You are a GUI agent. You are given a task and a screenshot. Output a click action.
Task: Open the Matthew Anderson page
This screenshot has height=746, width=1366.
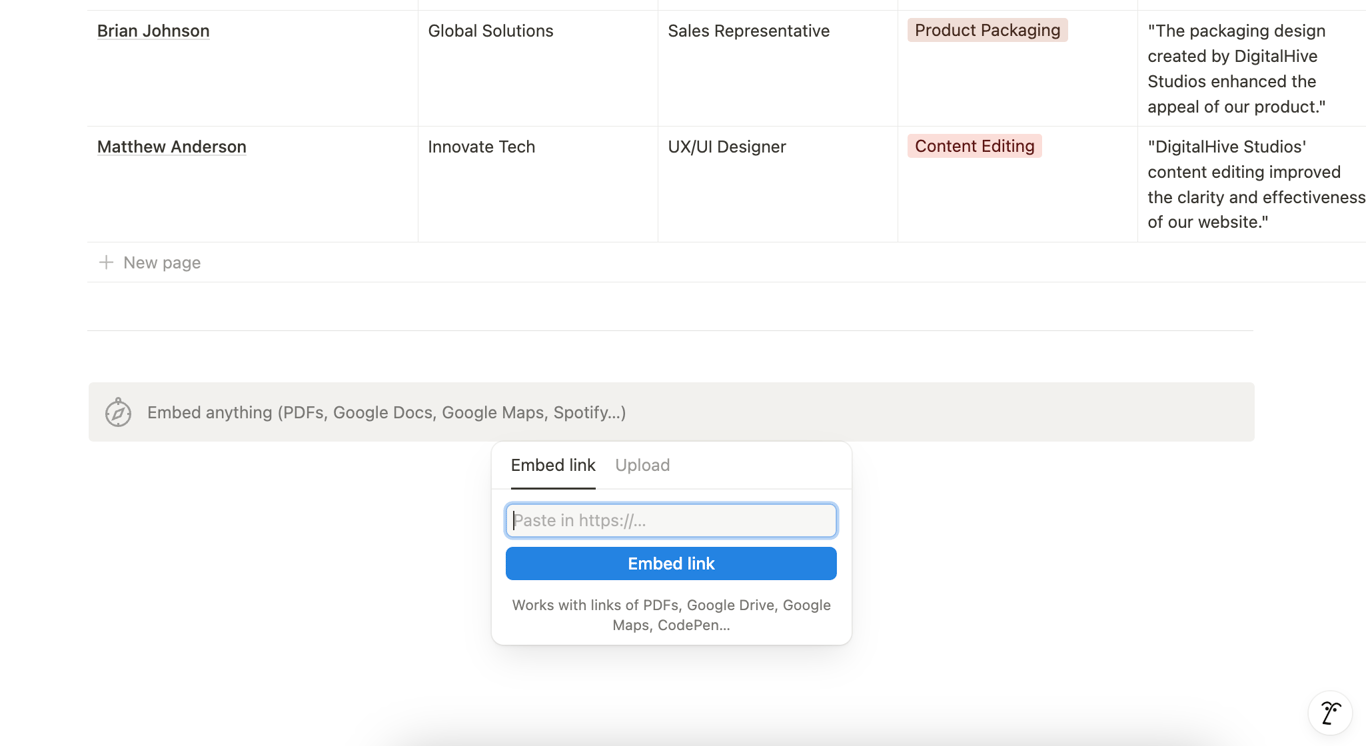[171, 147]
